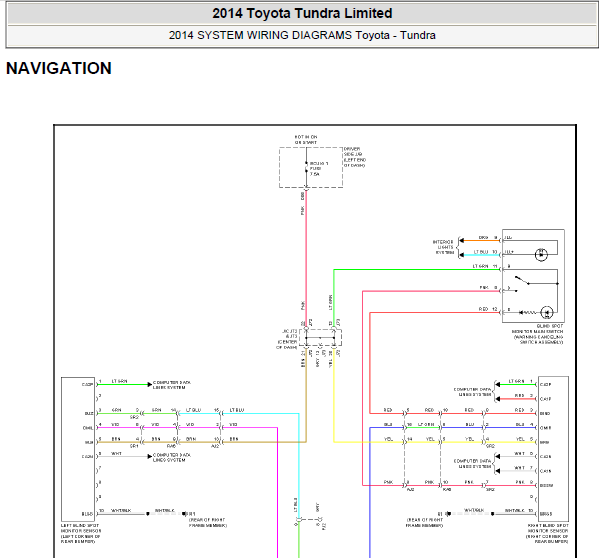This screenshot has width=599, height=558.
Task: Click the WHT wire label on left sensor
Action: coord(116,454)
